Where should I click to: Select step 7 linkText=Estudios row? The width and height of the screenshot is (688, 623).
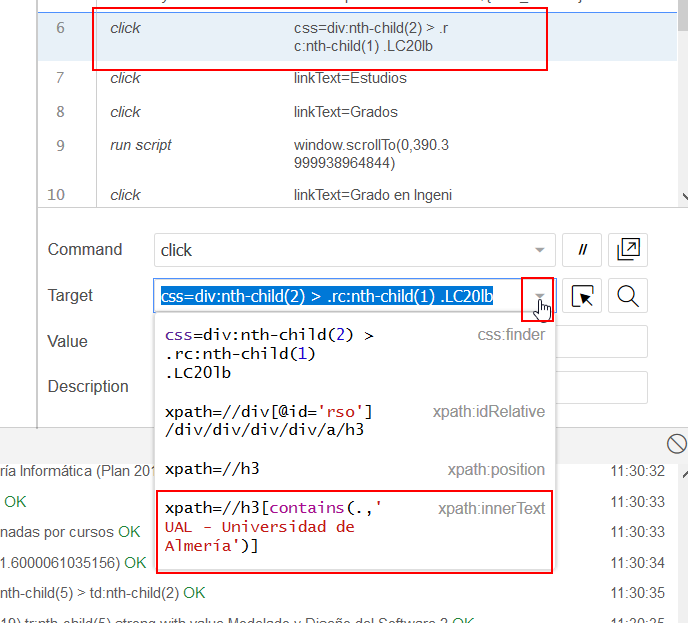coord(357,78)
